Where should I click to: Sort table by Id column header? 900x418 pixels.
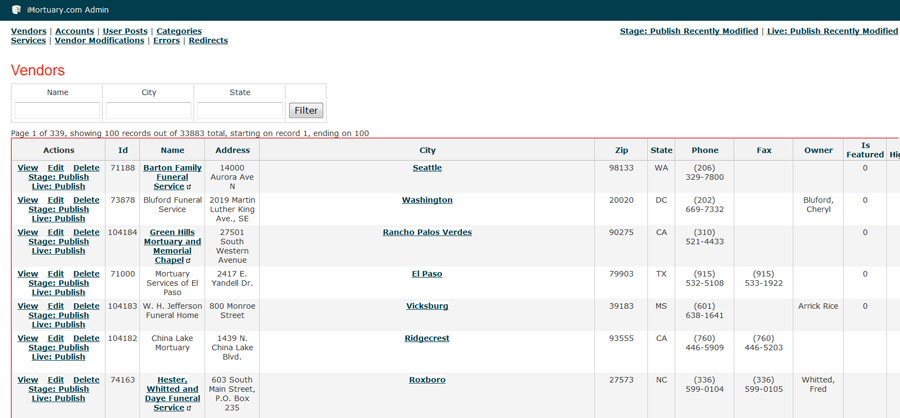(x=122, y=150)
